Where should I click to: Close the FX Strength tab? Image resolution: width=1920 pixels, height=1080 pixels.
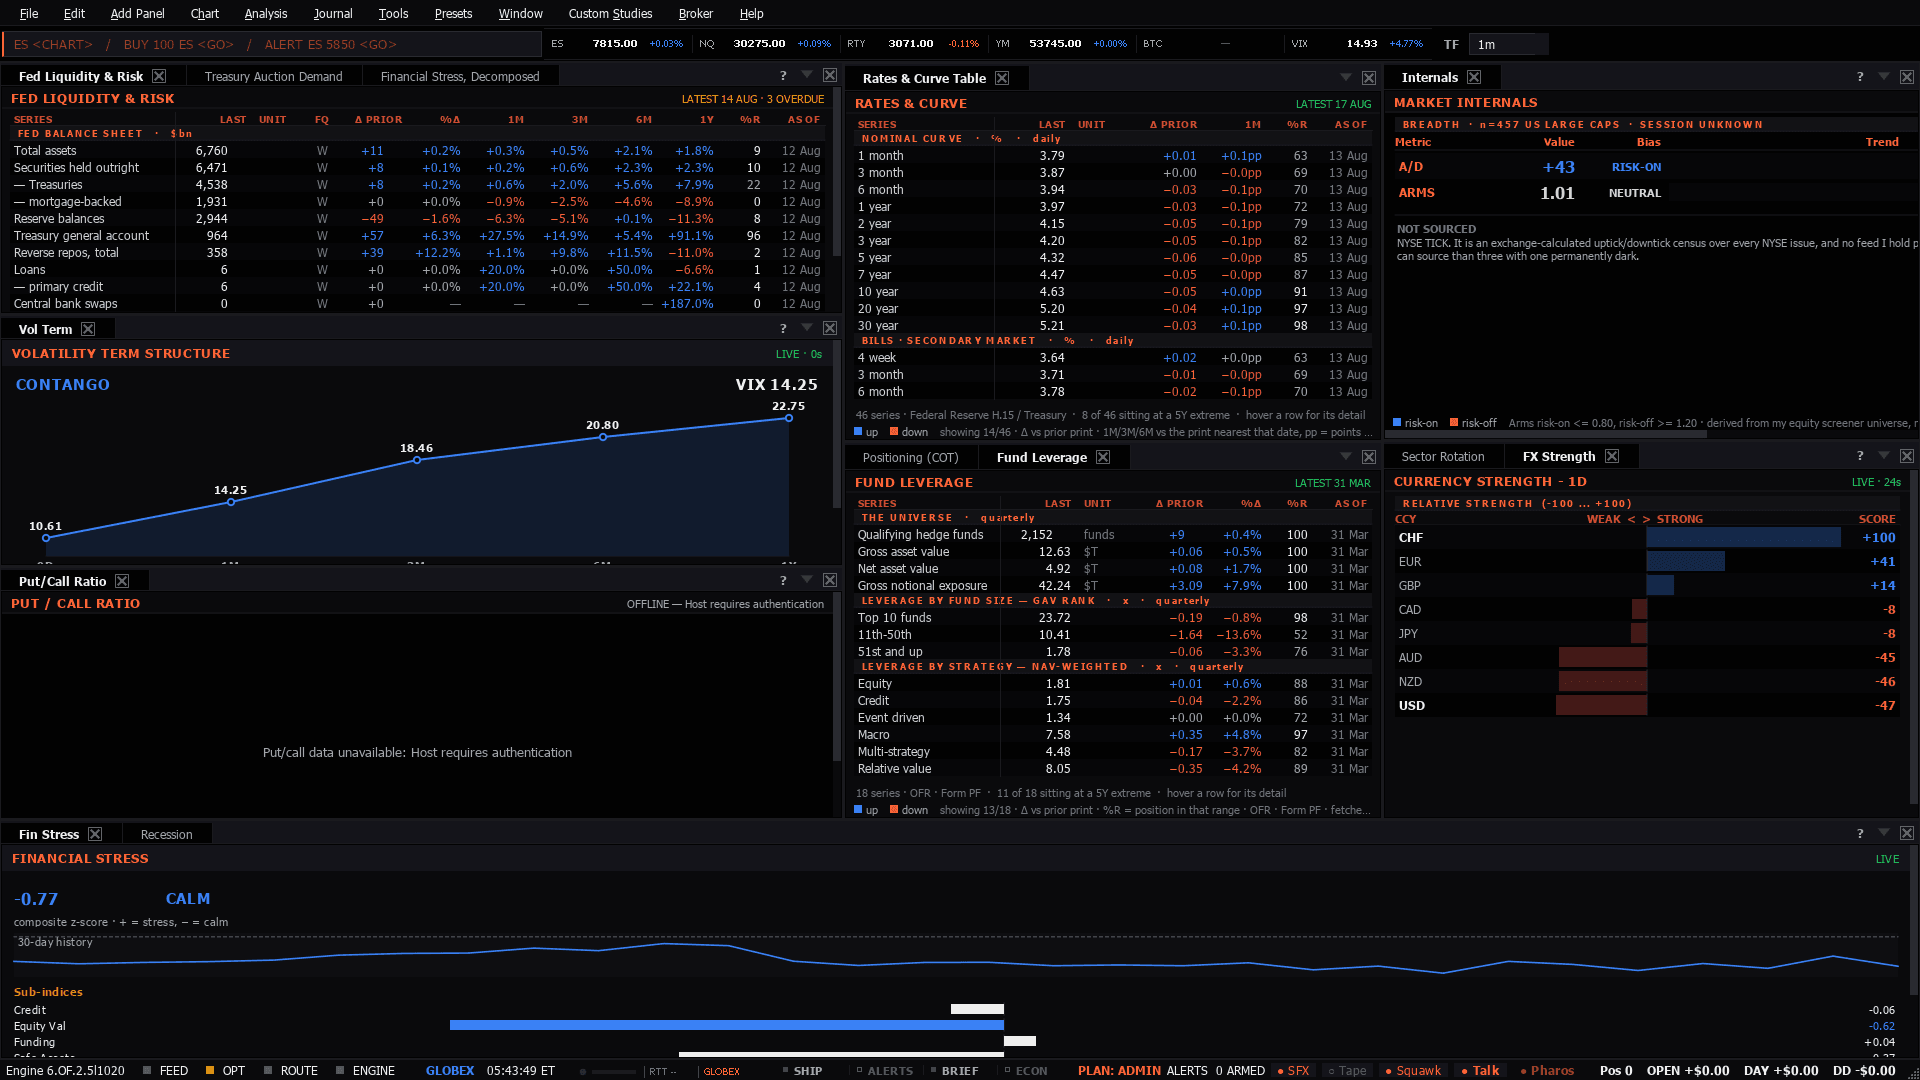(1612, 456)
